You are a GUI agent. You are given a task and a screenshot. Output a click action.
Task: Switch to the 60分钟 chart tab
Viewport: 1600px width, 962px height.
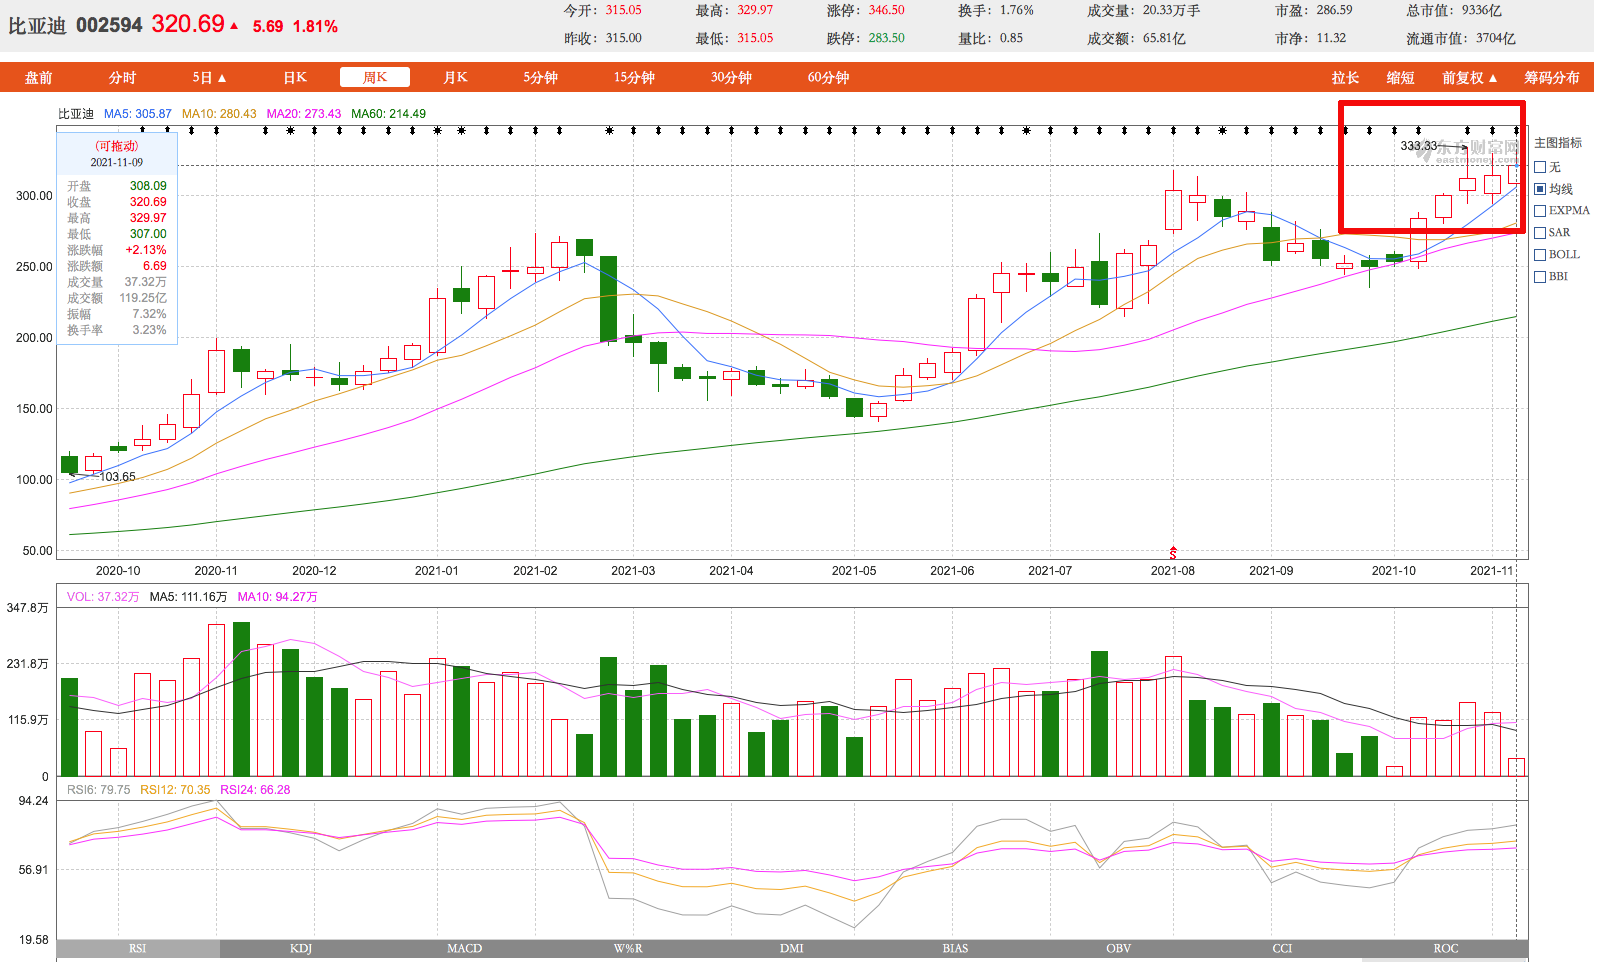tap(828, 77)
